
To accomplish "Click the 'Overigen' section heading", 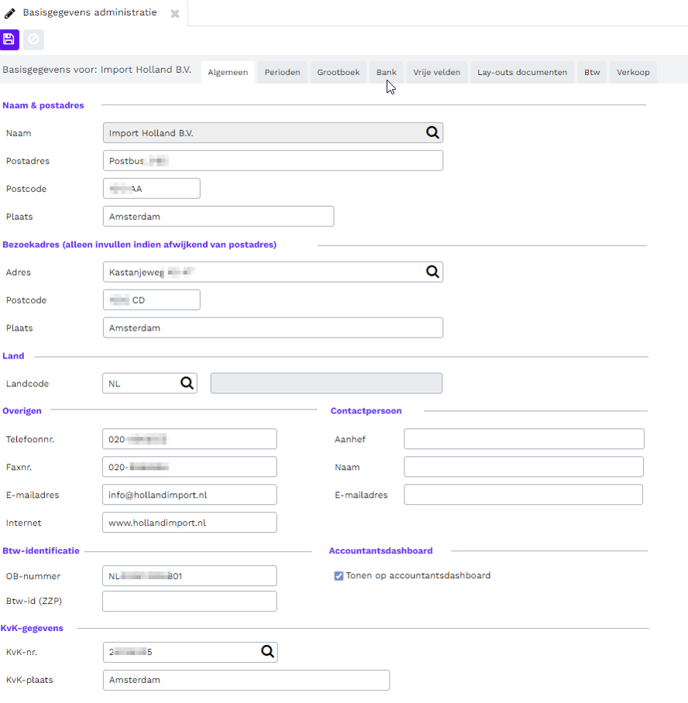I will (x=22, y=411).
